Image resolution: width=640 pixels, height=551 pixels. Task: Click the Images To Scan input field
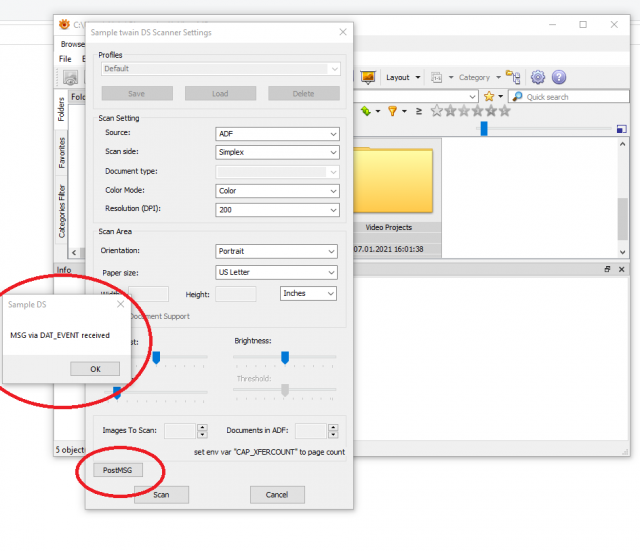pos(180,431)
